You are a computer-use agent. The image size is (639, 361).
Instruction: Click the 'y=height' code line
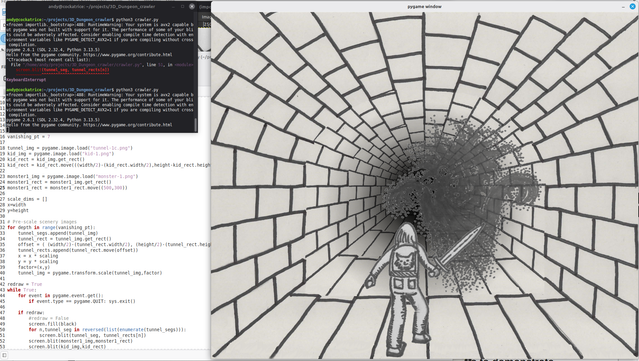18,211
